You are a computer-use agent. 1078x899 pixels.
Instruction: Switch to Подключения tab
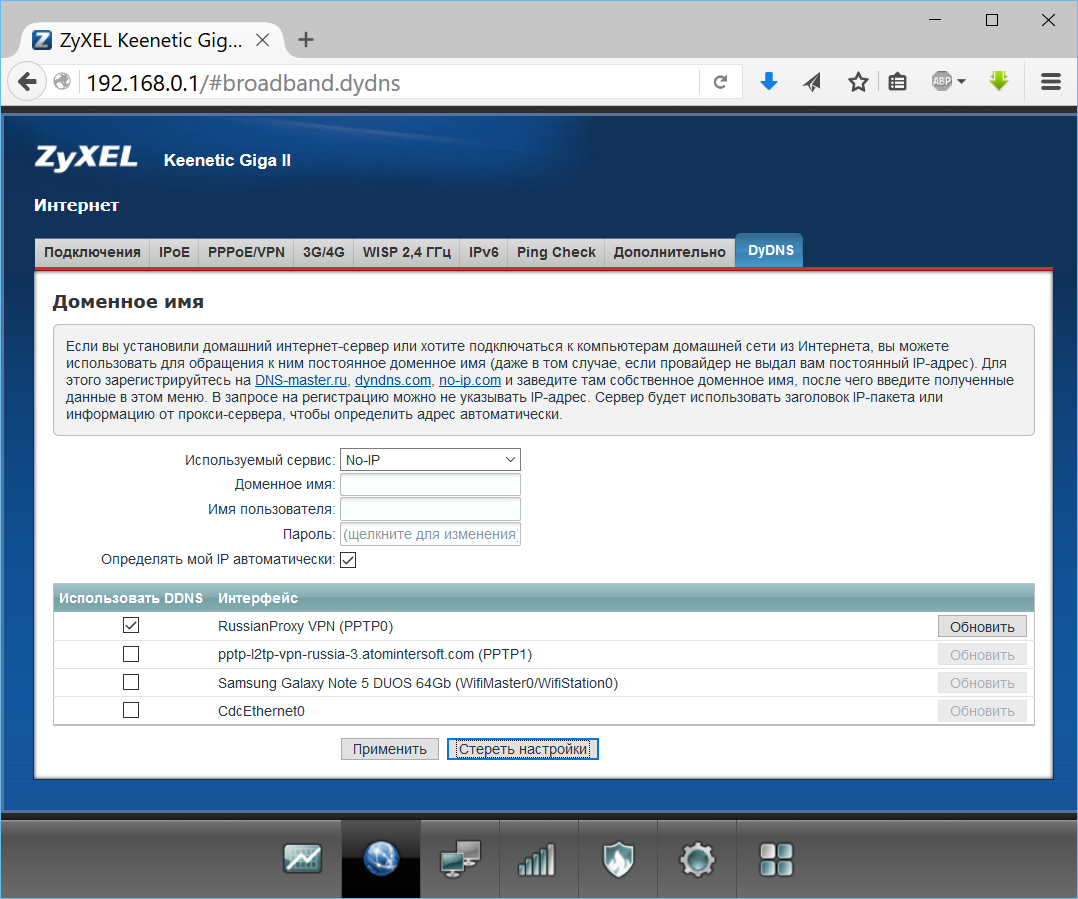[x=92, y=252]
